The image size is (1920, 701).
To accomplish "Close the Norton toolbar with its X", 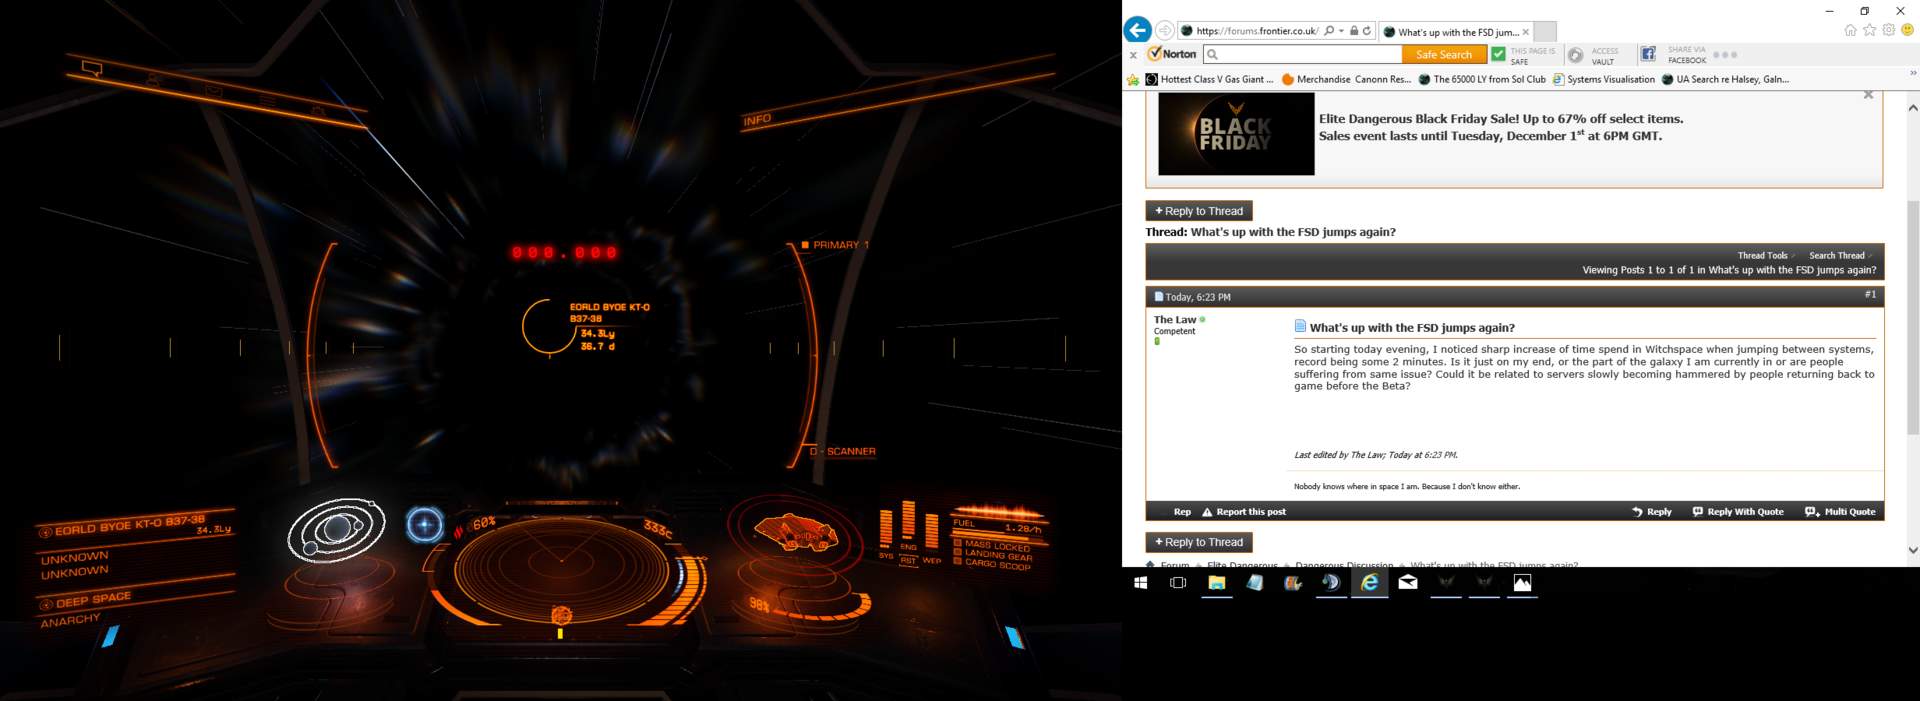I will 1133,55.
